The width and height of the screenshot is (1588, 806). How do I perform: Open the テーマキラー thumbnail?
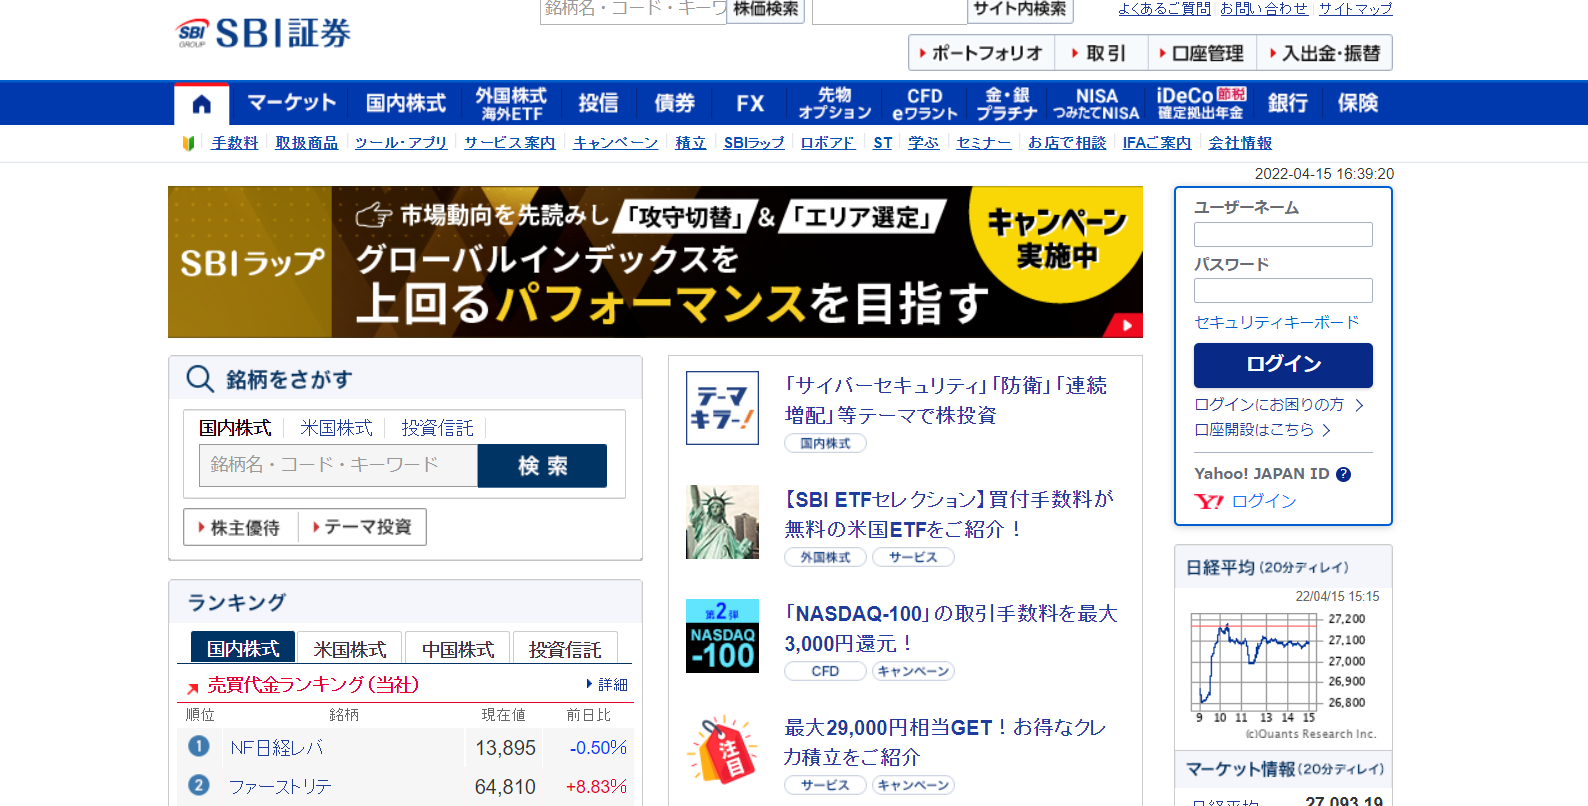(722, 408)
